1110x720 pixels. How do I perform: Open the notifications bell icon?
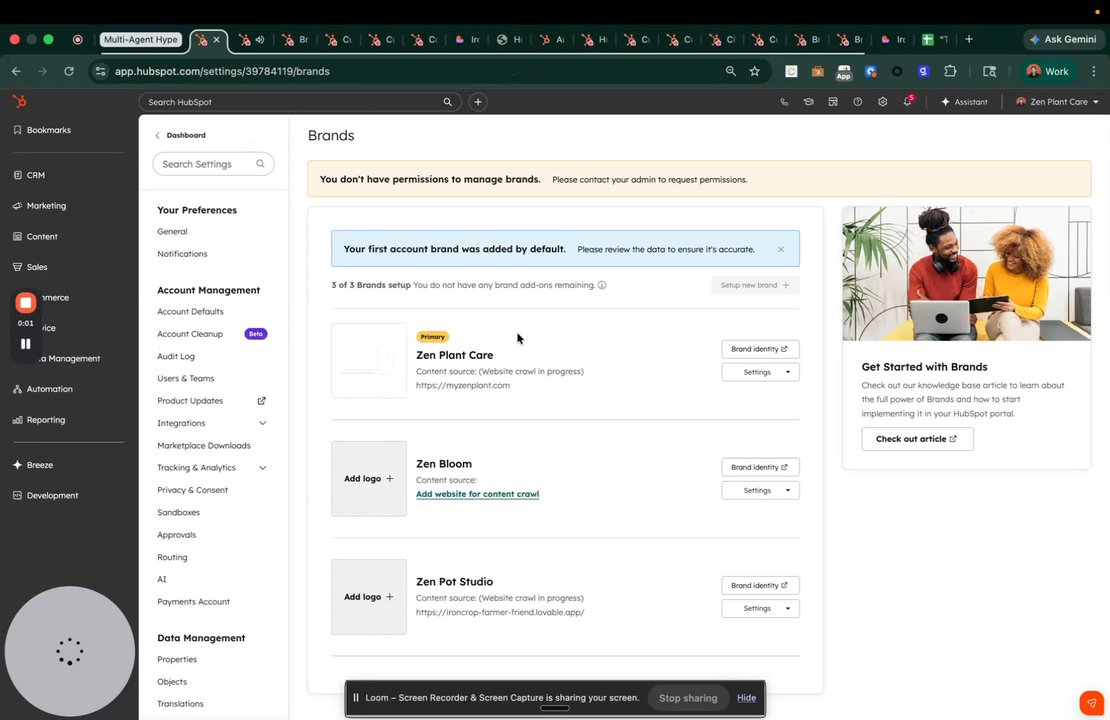(908, 102)
